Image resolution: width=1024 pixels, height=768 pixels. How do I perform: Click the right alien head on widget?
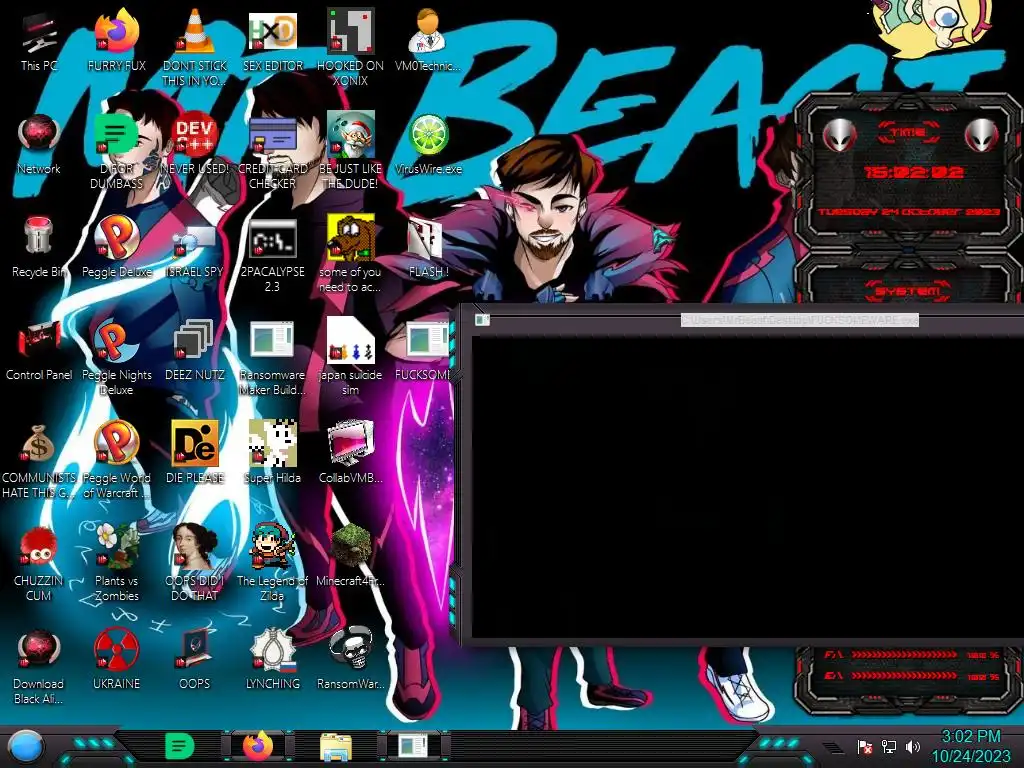(981, 135)
